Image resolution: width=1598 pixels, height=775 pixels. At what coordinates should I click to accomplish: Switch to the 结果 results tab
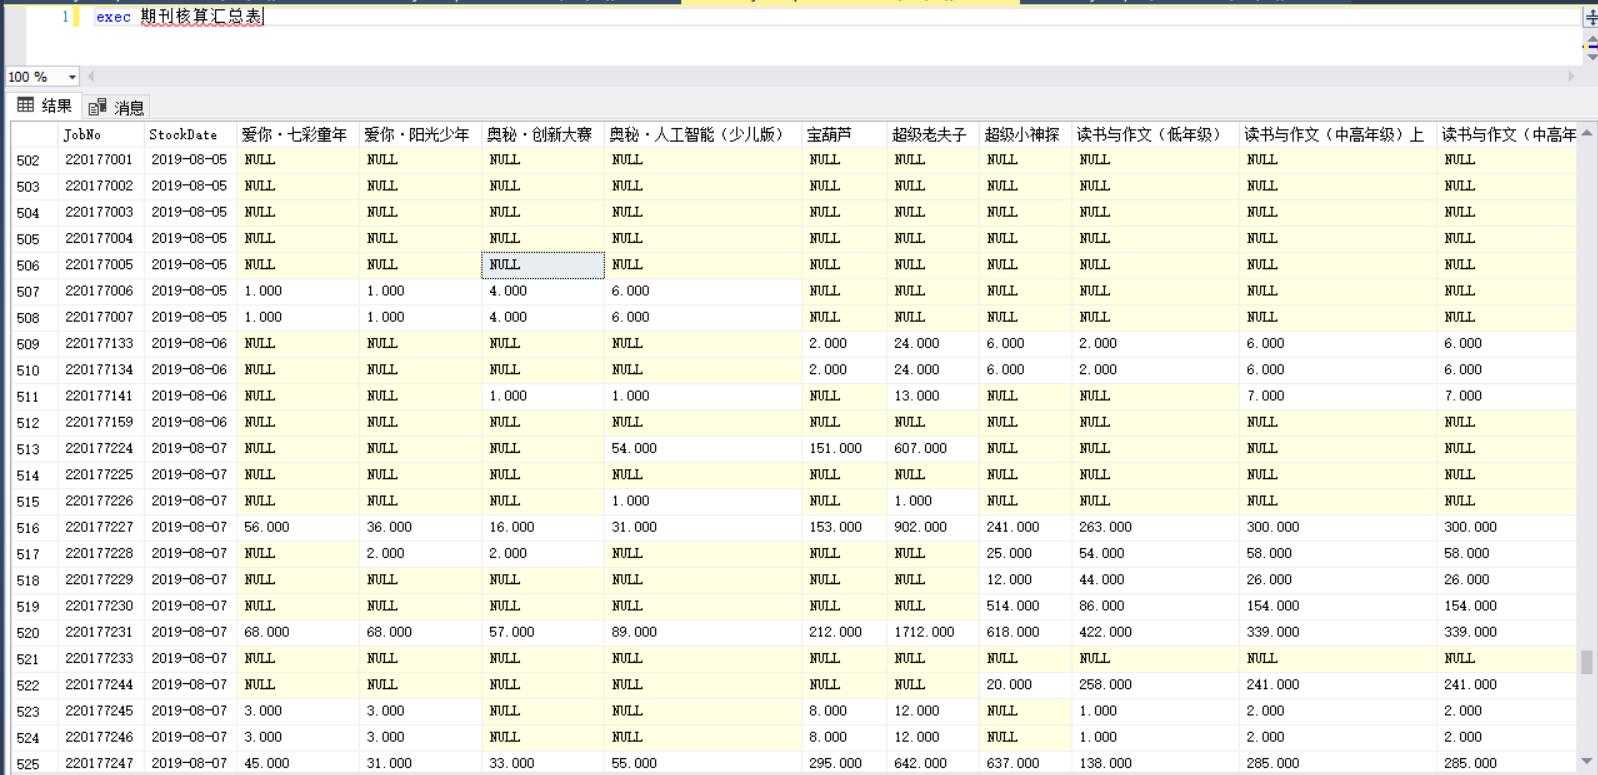[45, 106]
